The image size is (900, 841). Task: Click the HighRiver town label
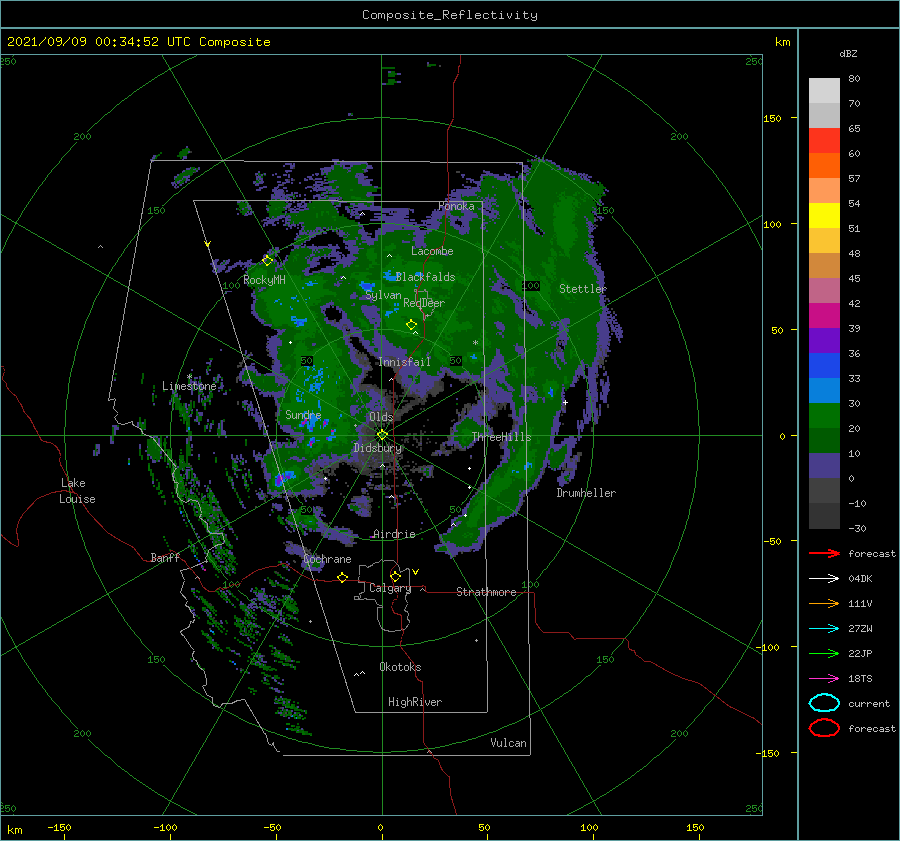tap(415, 702)
